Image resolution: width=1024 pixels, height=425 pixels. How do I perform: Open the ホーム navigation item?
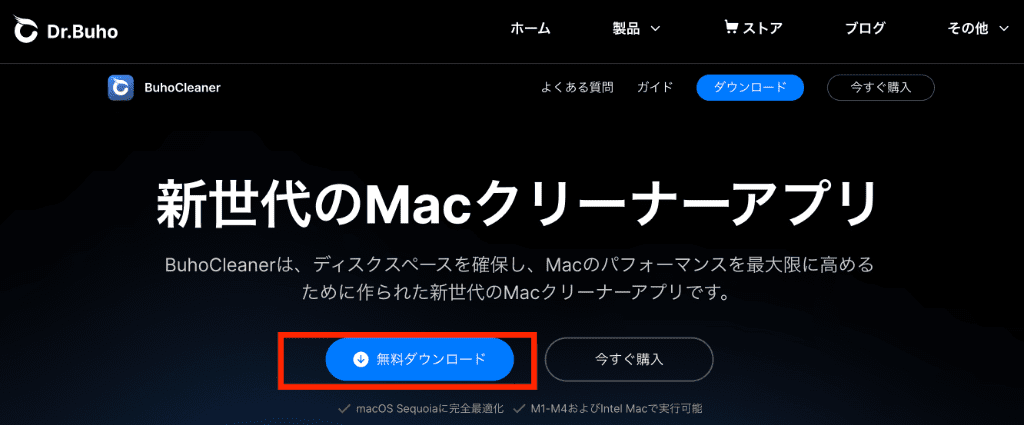click(530, 29)
